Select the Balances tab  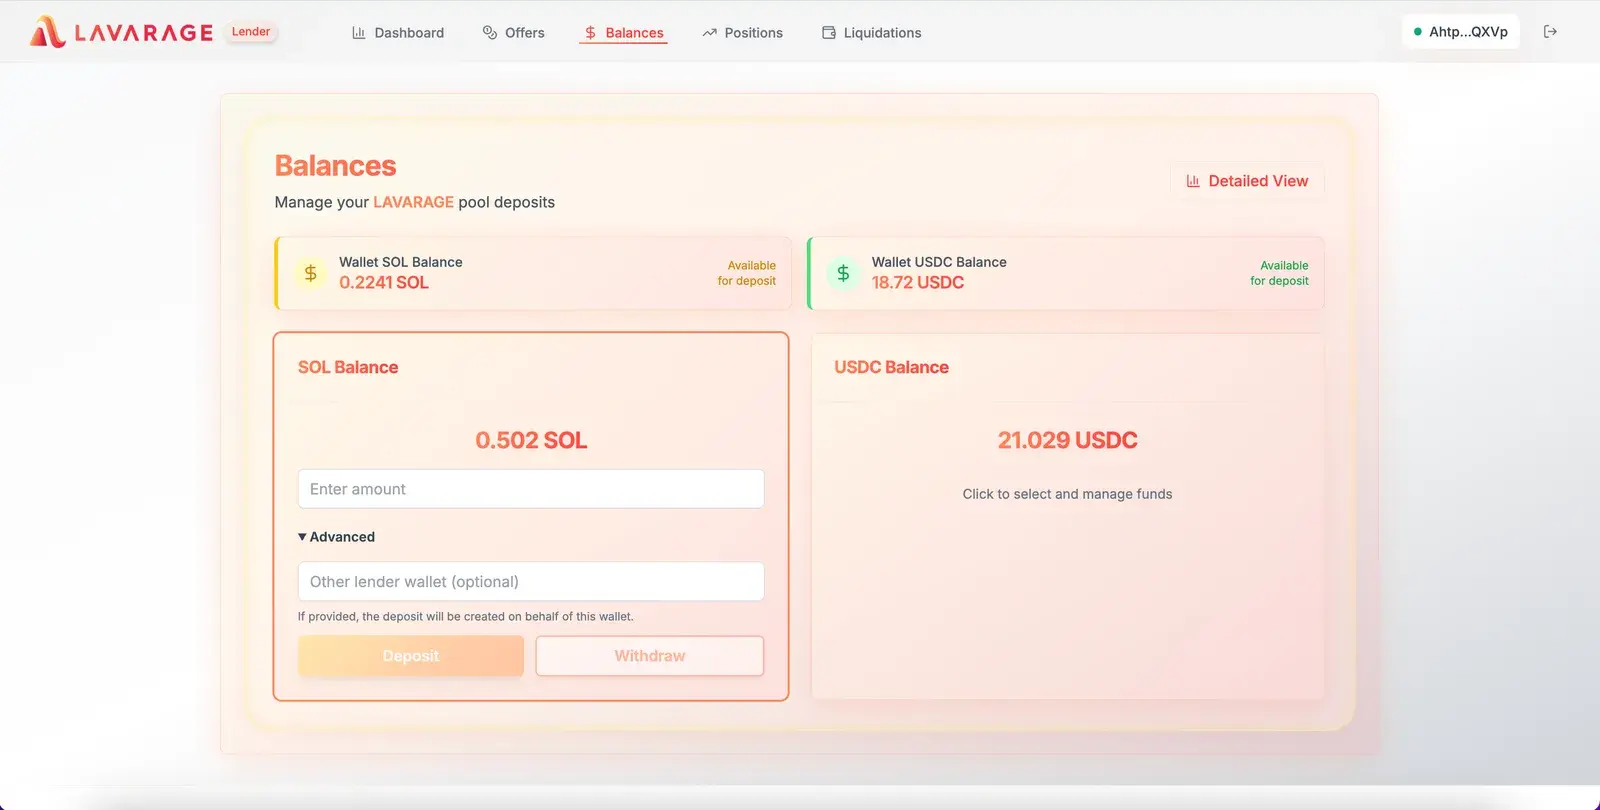point(624,33)
